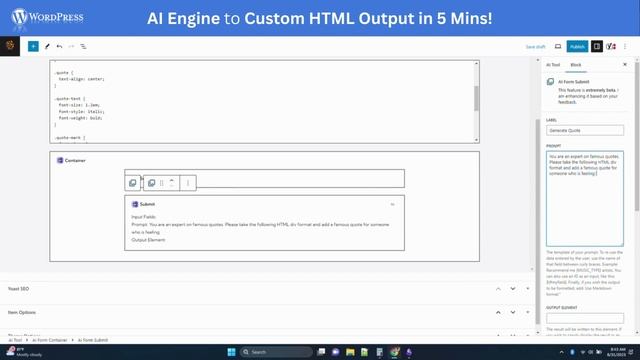
Task: Click the Yoast SEO panel title
Action: pos(18,289)
